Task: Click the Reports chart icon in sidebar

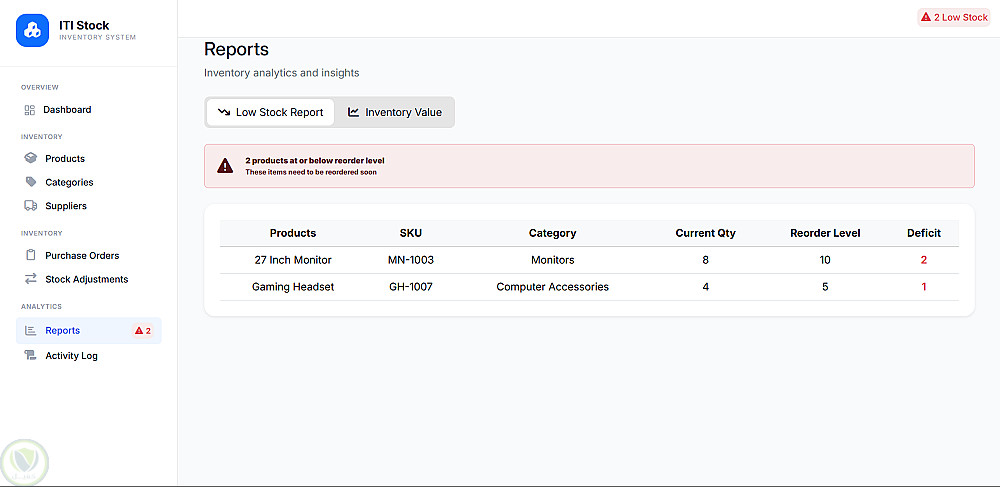Action: click(30, 330)
